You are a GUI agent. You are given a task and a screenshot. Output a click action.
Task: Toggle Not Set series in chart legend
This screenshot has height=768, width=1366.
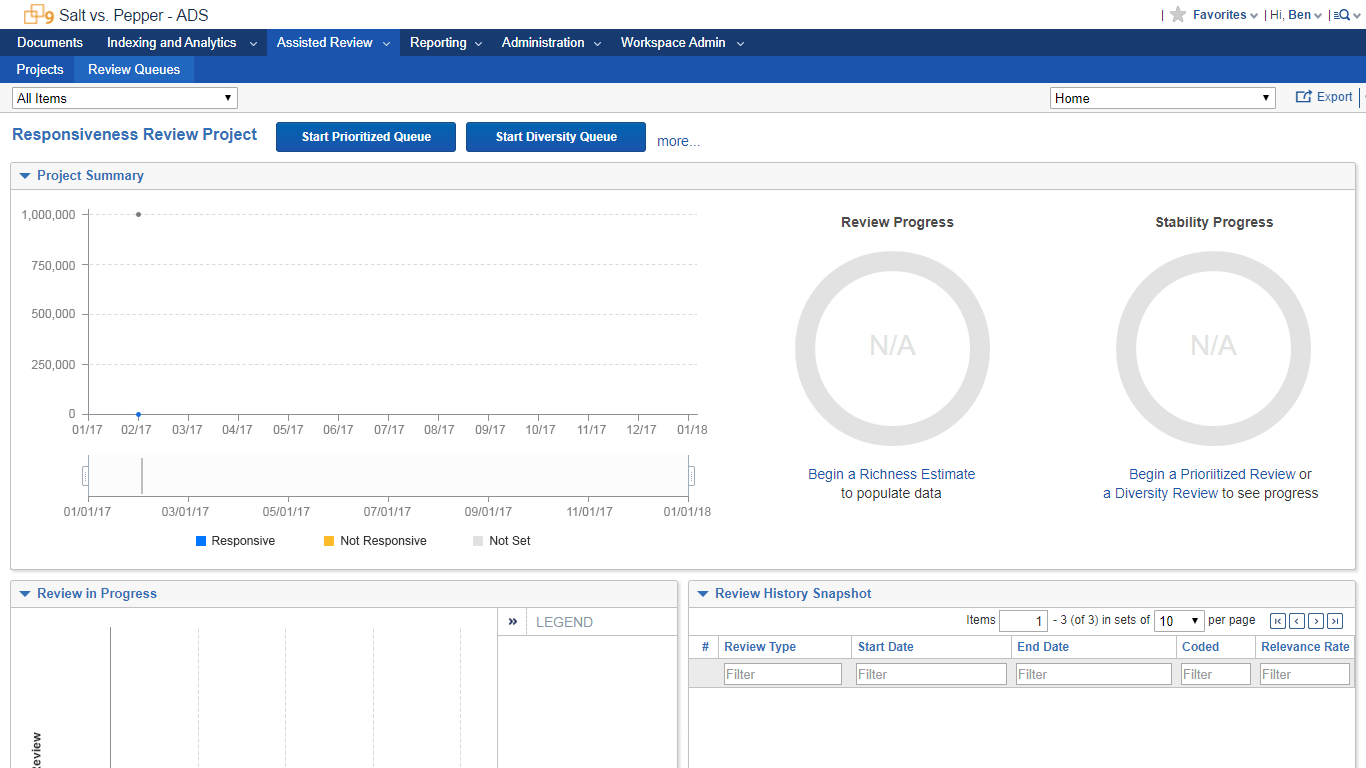point(502,541)
